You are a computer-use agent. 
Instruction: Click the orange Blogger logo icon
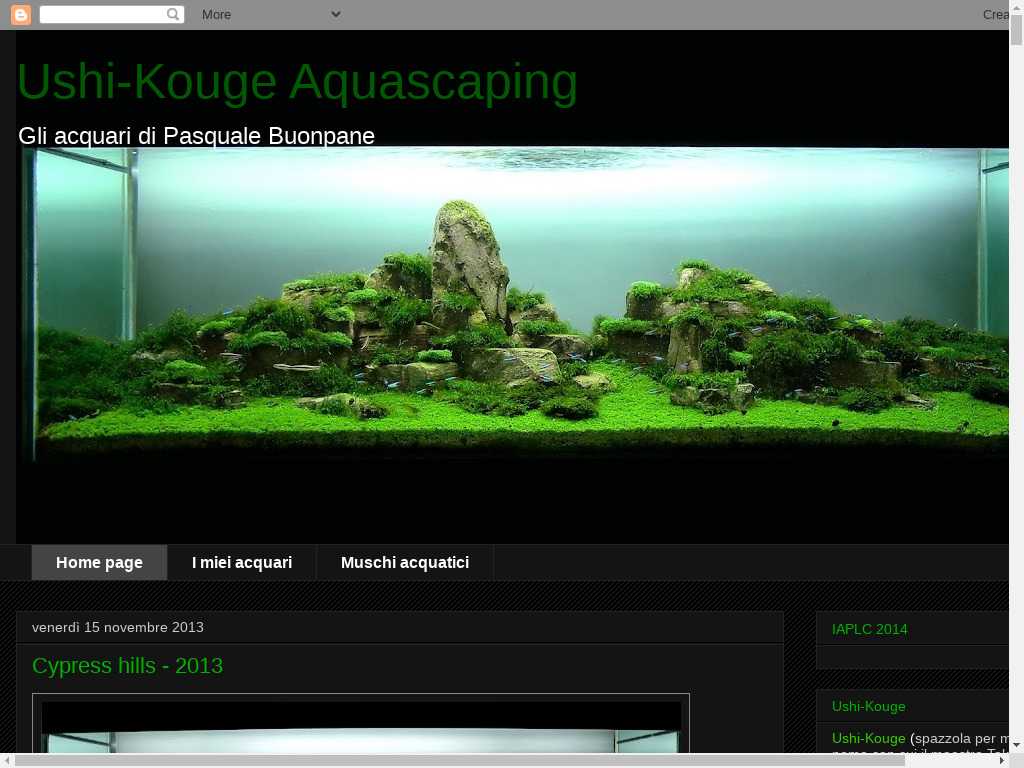coord(21,14)
